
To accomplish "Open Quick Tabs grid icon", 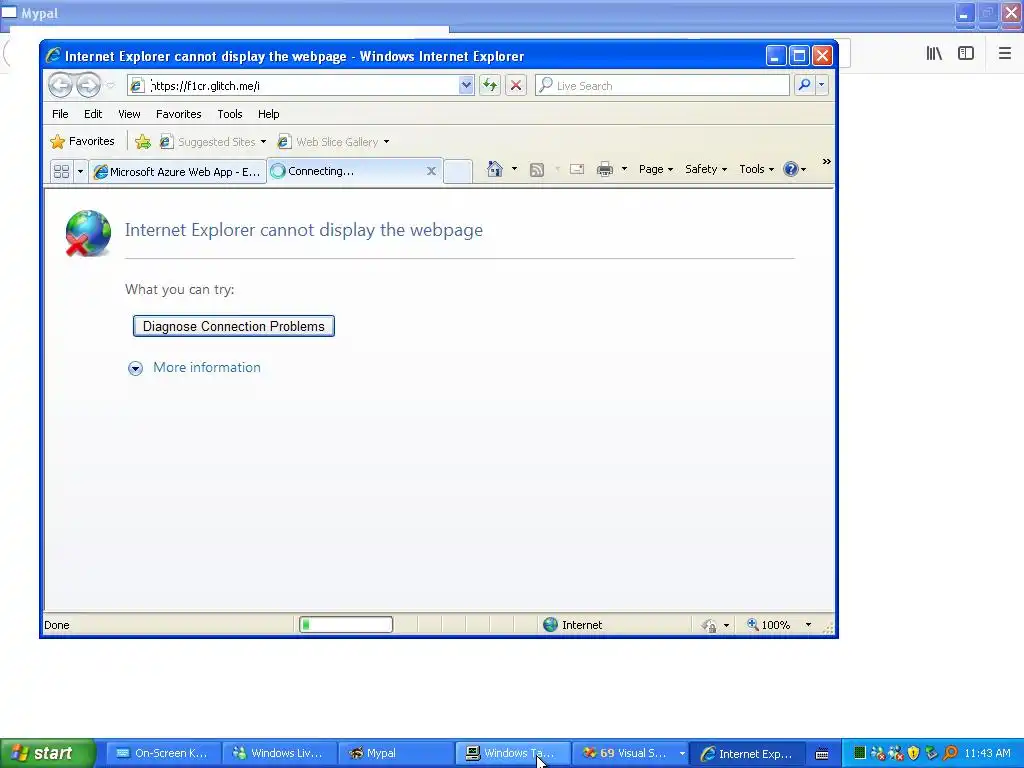I will pyautogui.click(x=61, y=171).
